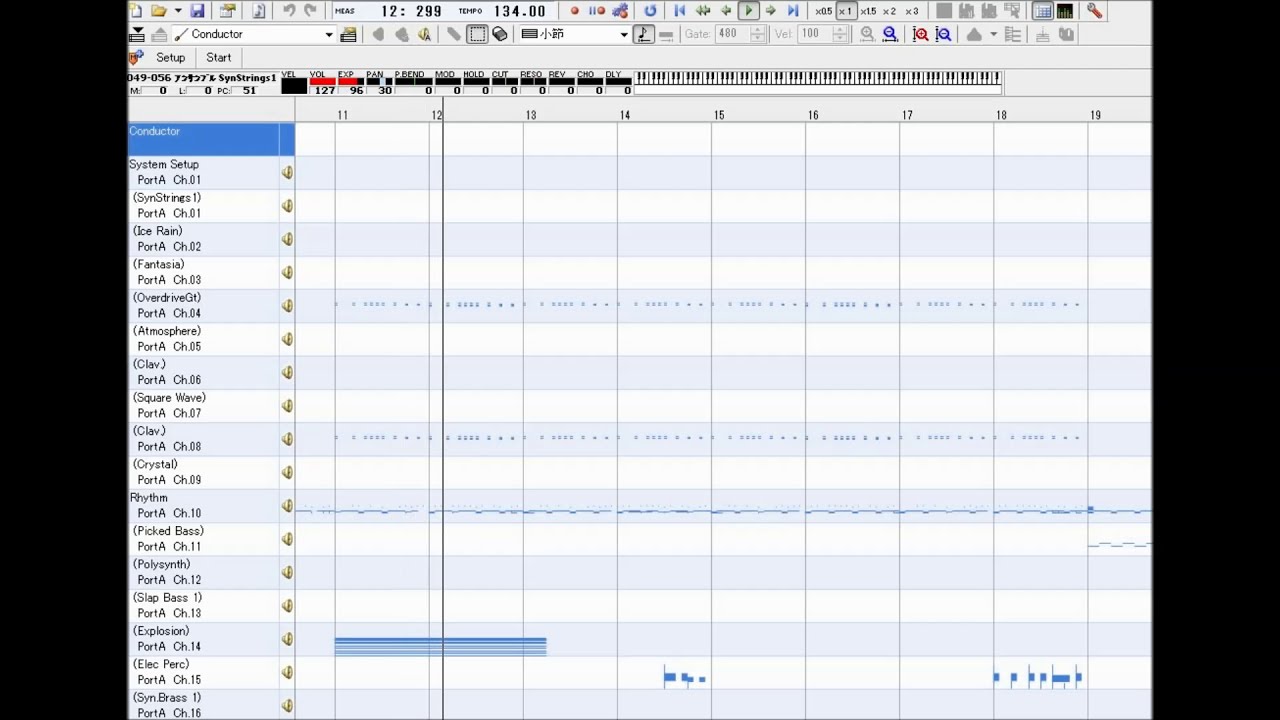
Task: Zoom in horizontally with magnifier plus
Action: [867, 35]
